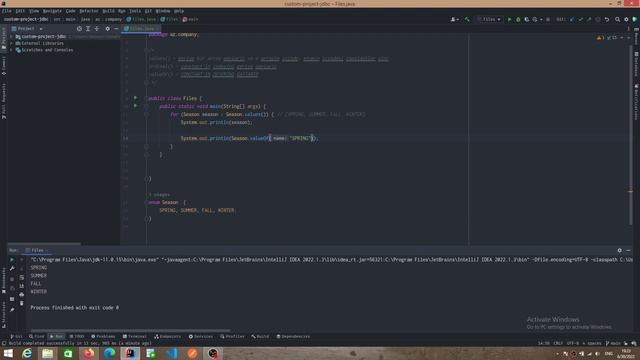Click the company breadcrumb in navigation bar
The image size is (640, 360).
(x=113, y=19)
